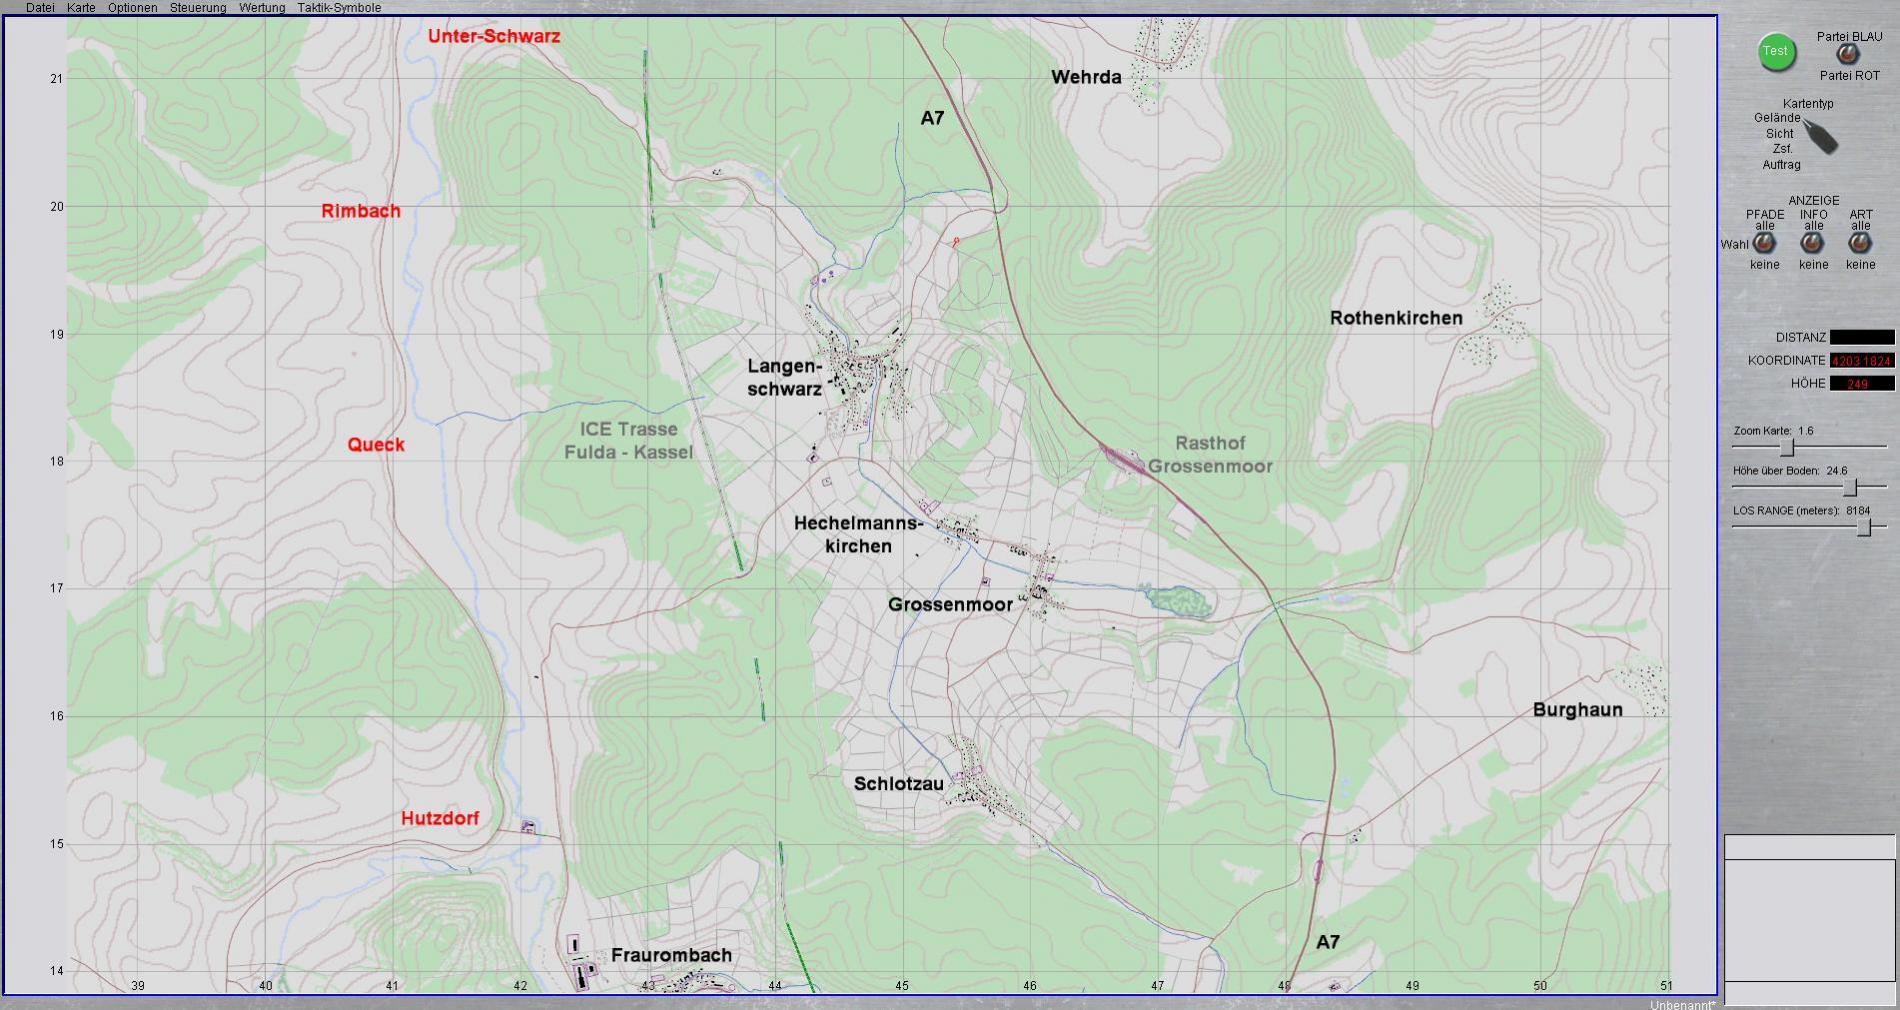Click the pond icon east of Grossenmoor
This screenshot has width=1900, height=1010.
point(1180,601)
